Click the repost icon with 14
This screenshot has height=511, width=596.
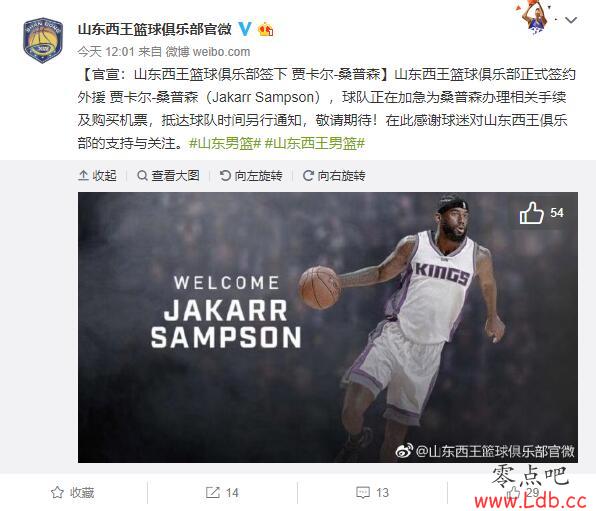click(222, 493)
